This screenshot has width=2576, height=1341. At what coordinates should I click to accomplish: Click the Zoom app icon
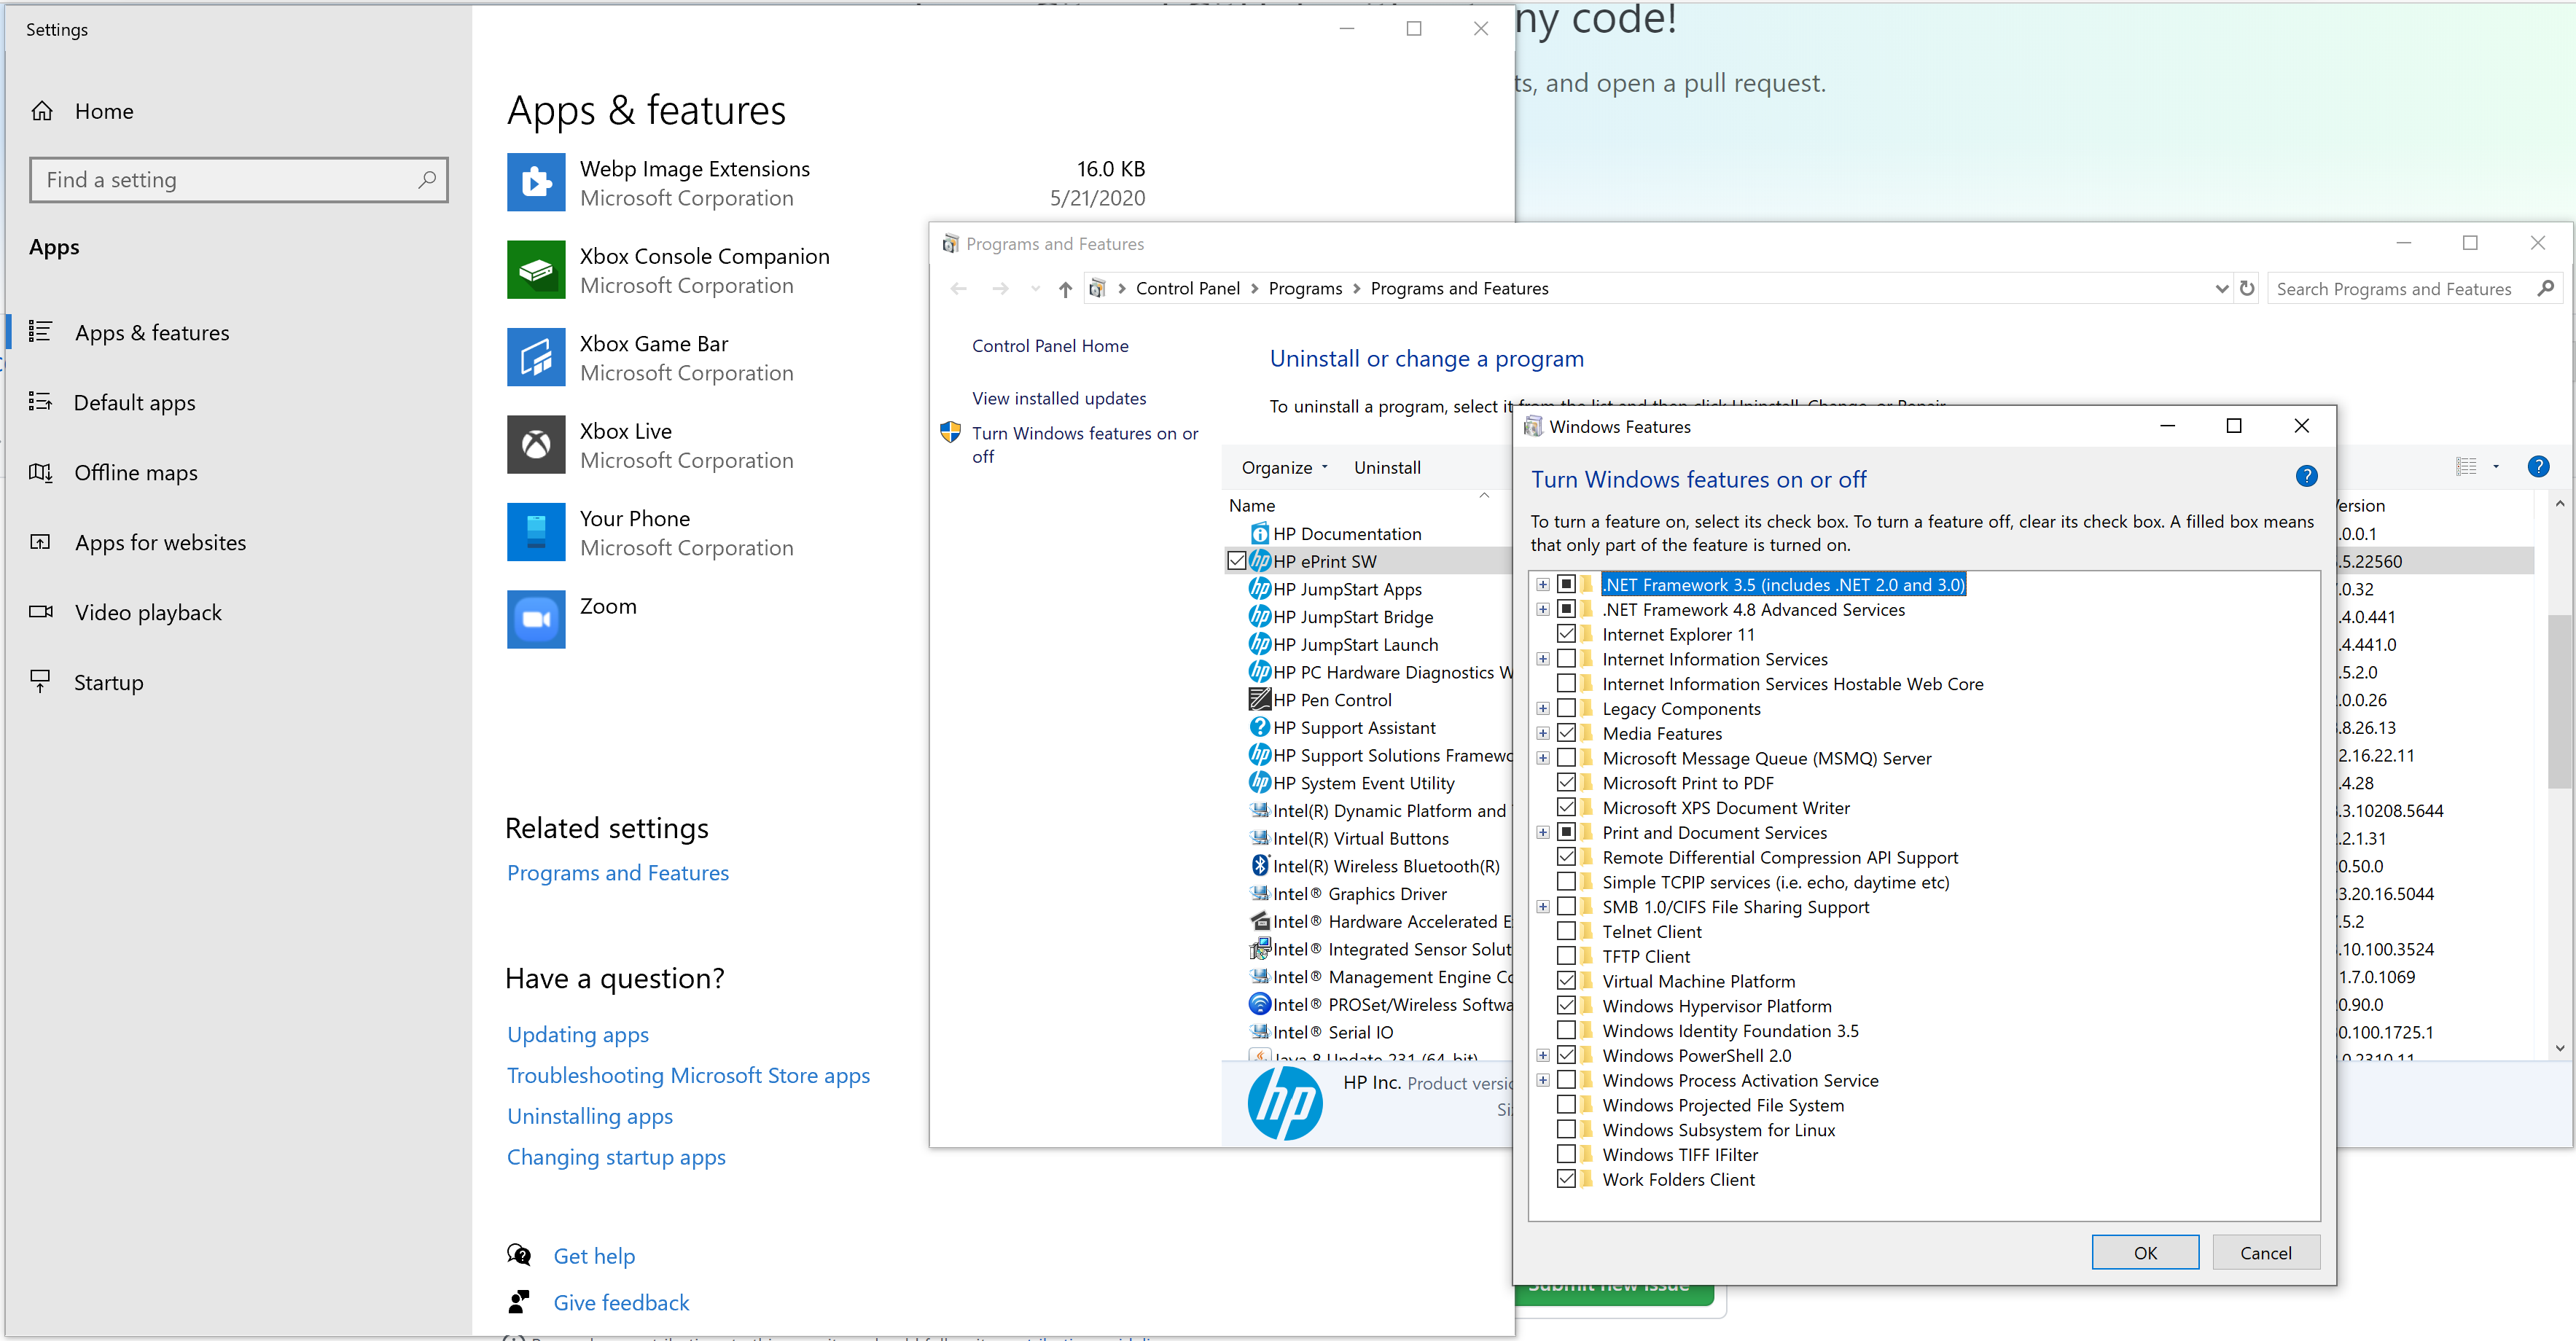(536, 619)
